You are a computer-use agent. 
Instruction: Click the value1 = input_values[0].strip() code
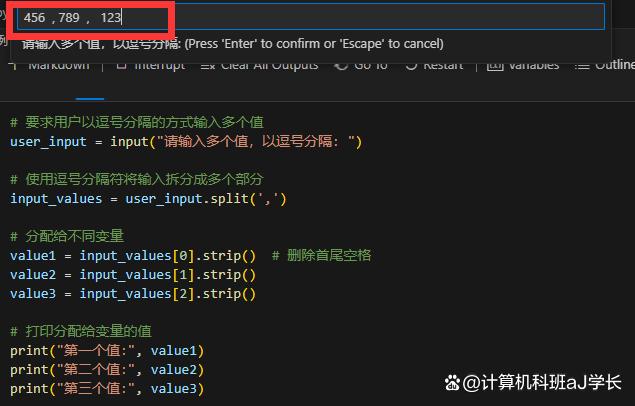pyautogui.click(x=133, y=255)
